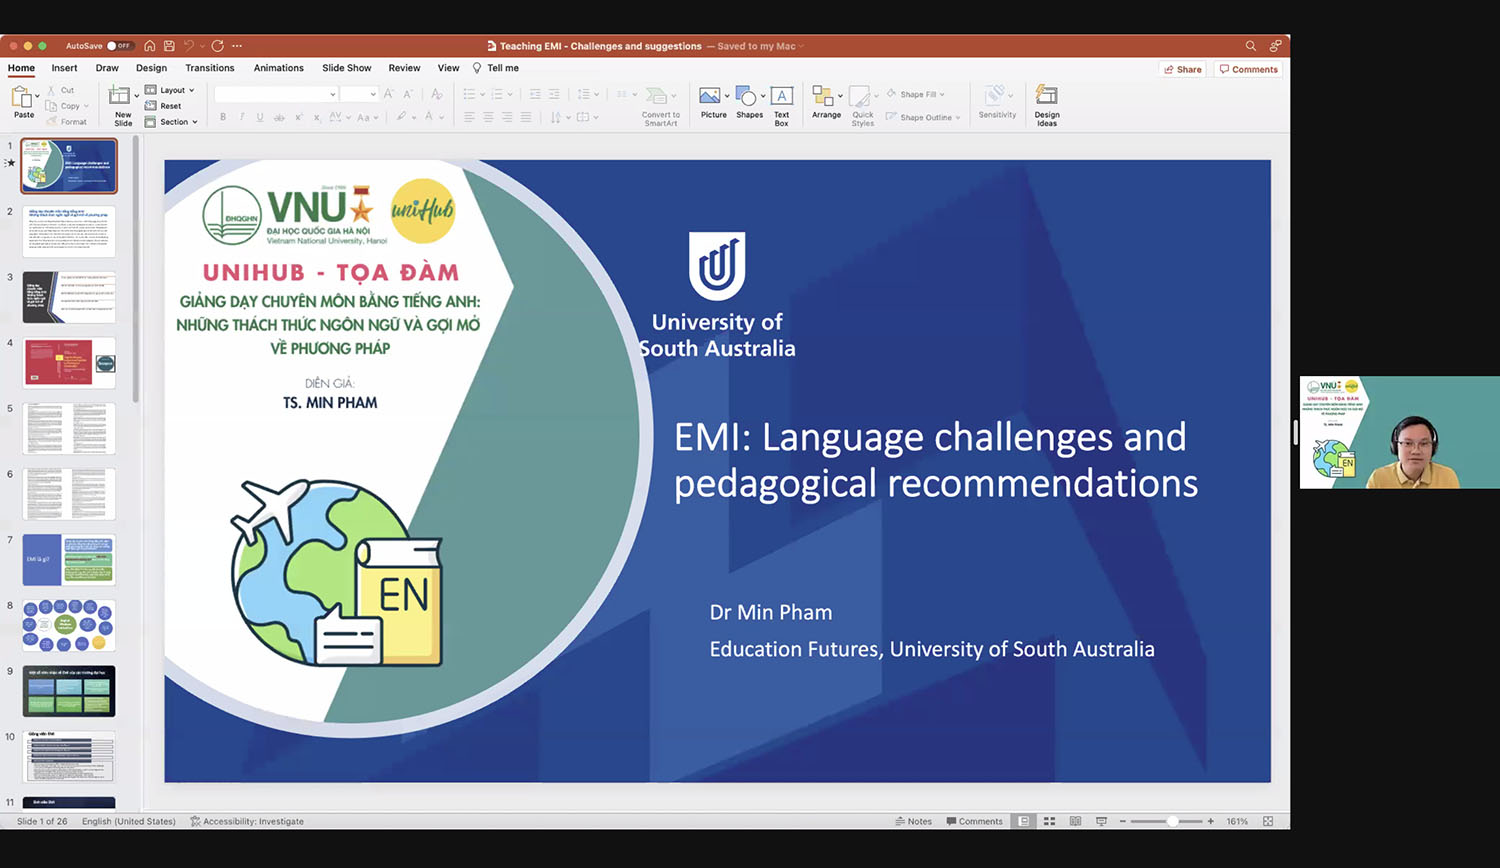Switch to Slide Sorter view icon

1050,821
